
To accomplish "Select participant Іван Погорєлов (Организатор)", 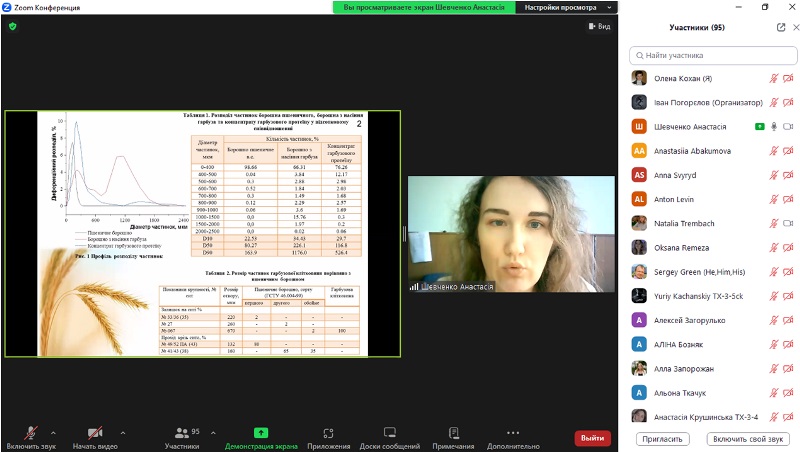I will [x=713, y=103].
